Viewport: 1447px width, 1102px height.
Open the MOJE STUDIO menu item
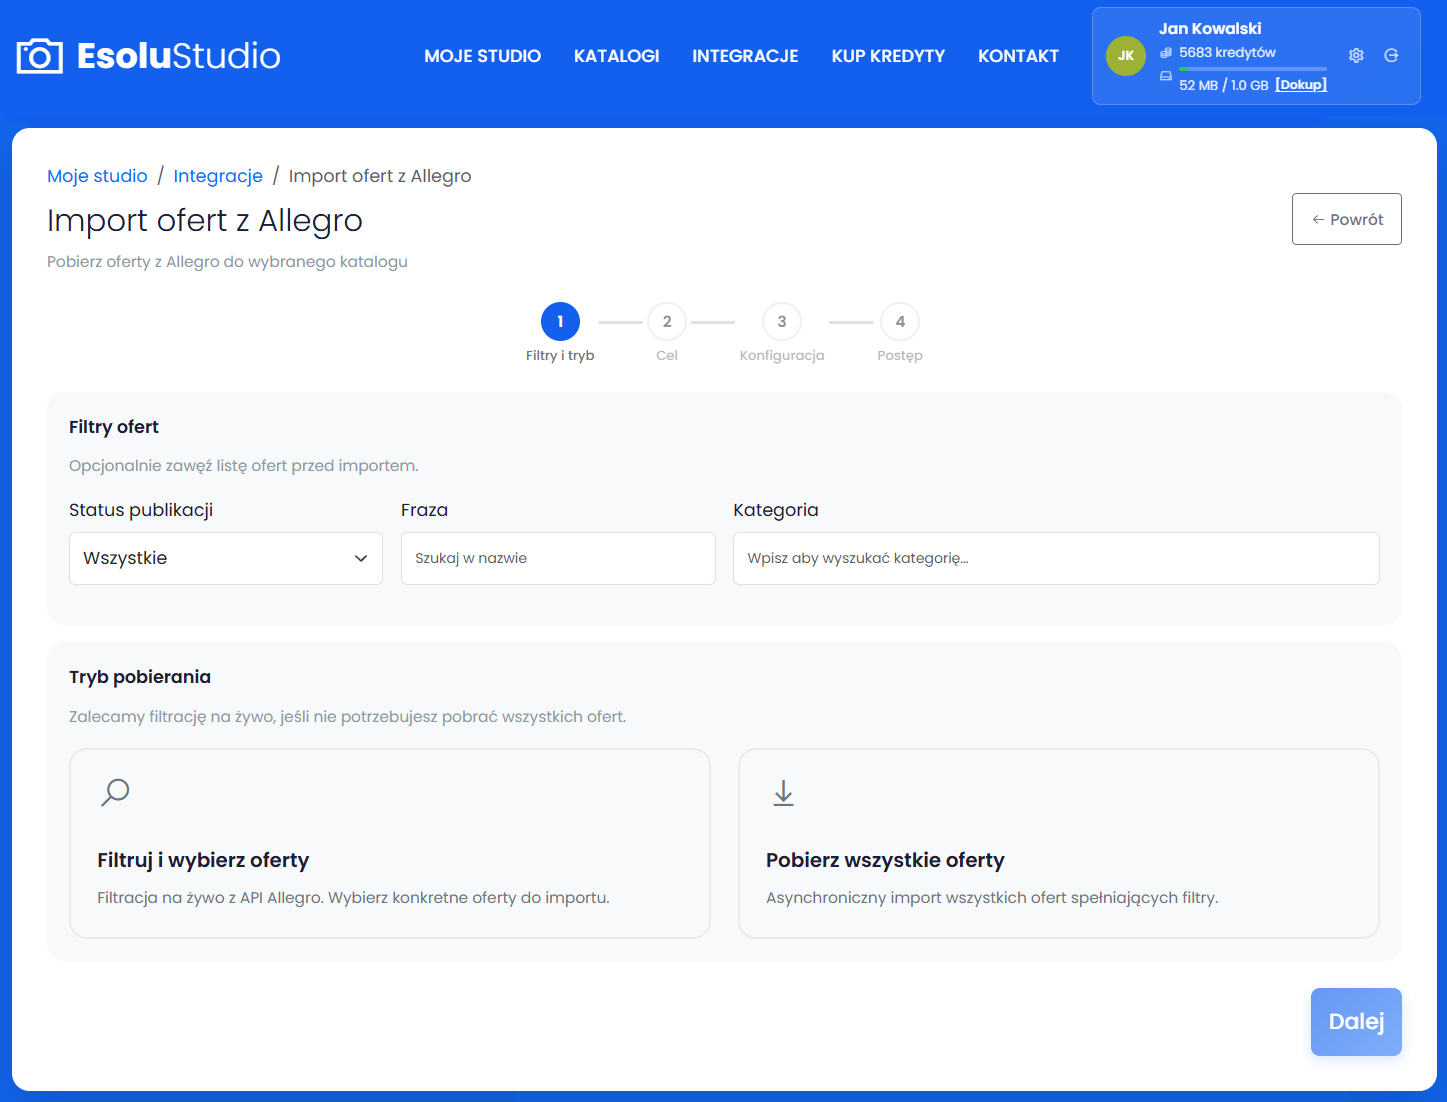(x=483, y=56)
